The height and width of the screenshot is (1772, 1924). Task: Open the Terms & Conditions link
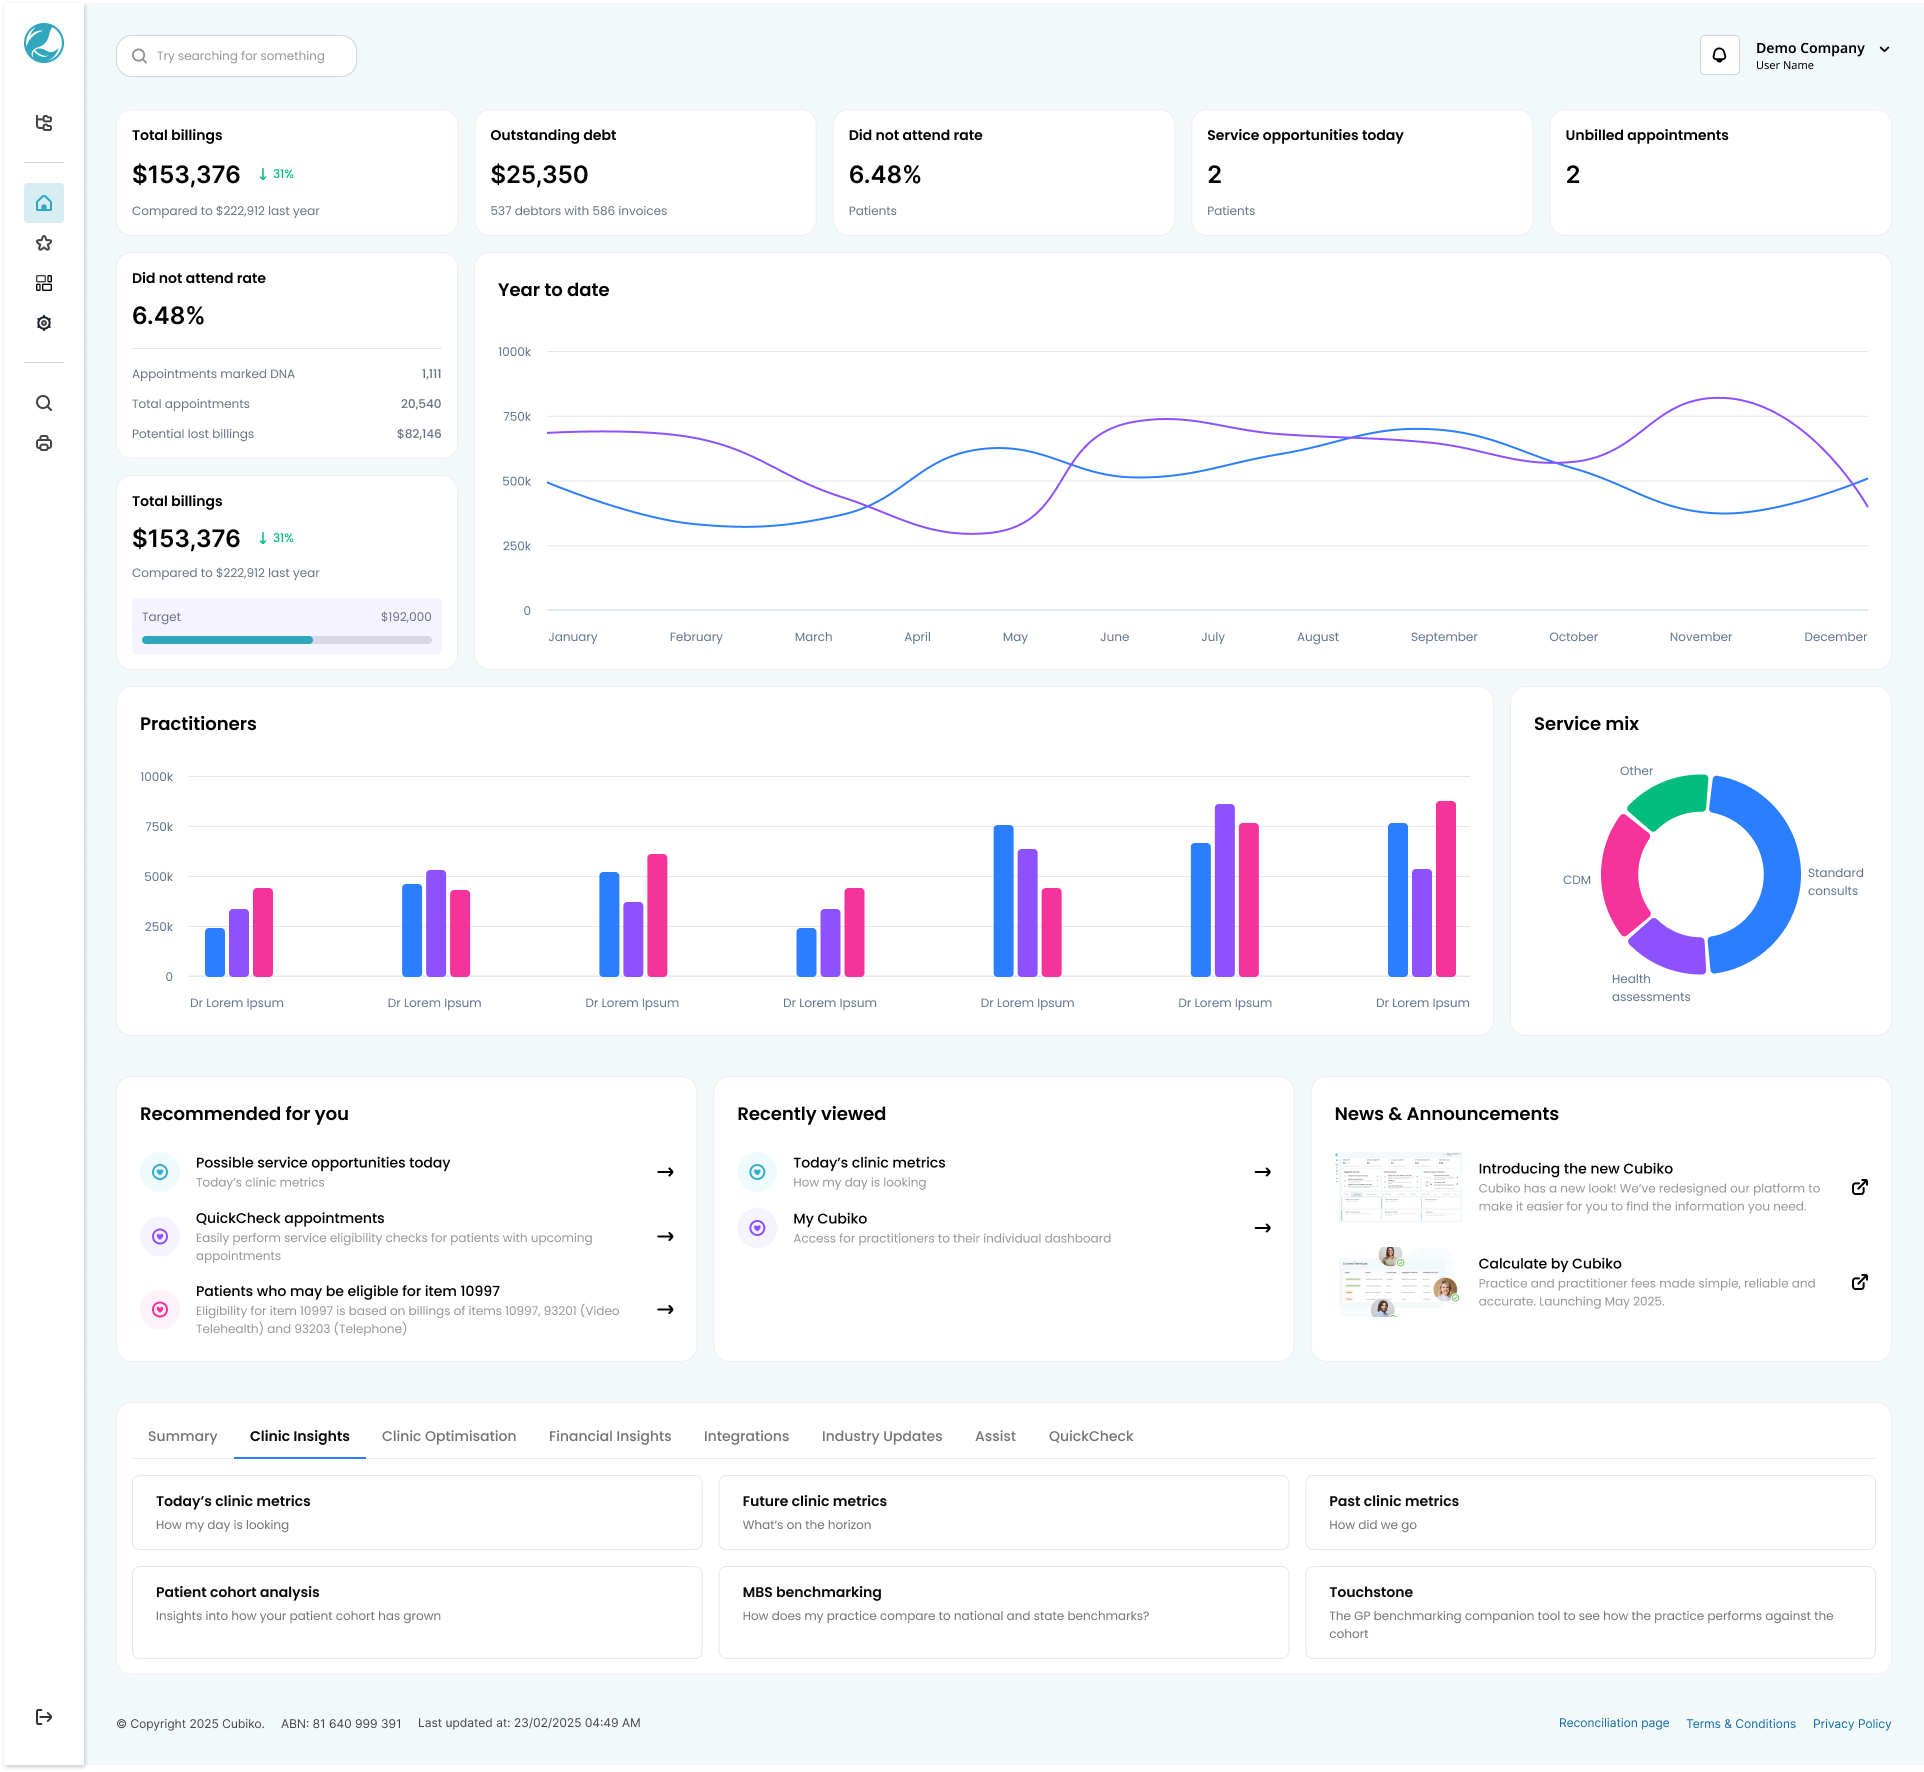(x=1740, y=1723)
